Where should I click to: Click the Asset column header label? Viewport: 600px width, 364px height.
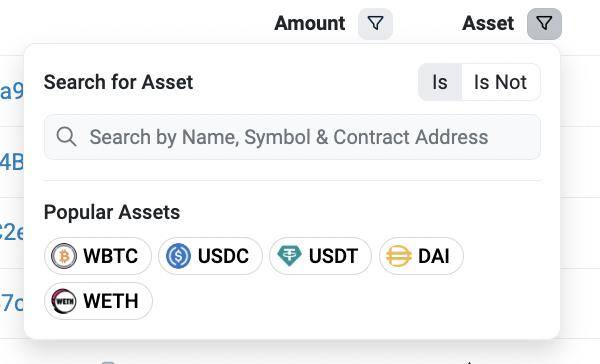[x=488, y=23]
